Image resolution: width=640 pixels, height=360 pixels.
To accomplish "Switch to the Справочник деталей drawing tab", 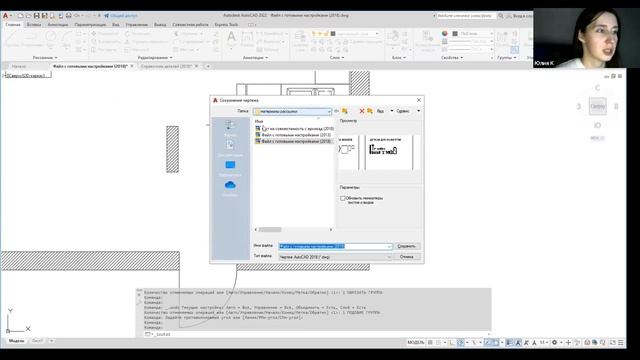I will [166, 66].
